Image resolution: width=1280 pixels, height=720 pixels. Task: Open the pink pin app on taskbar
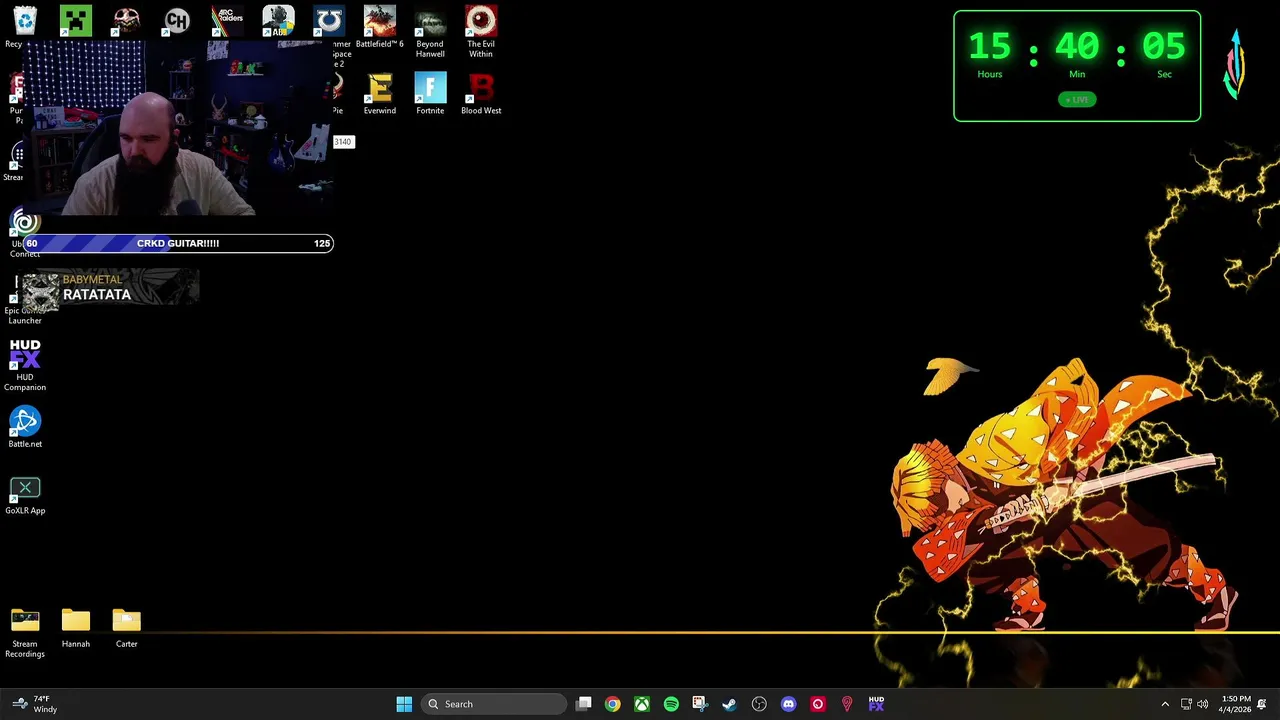847,704
